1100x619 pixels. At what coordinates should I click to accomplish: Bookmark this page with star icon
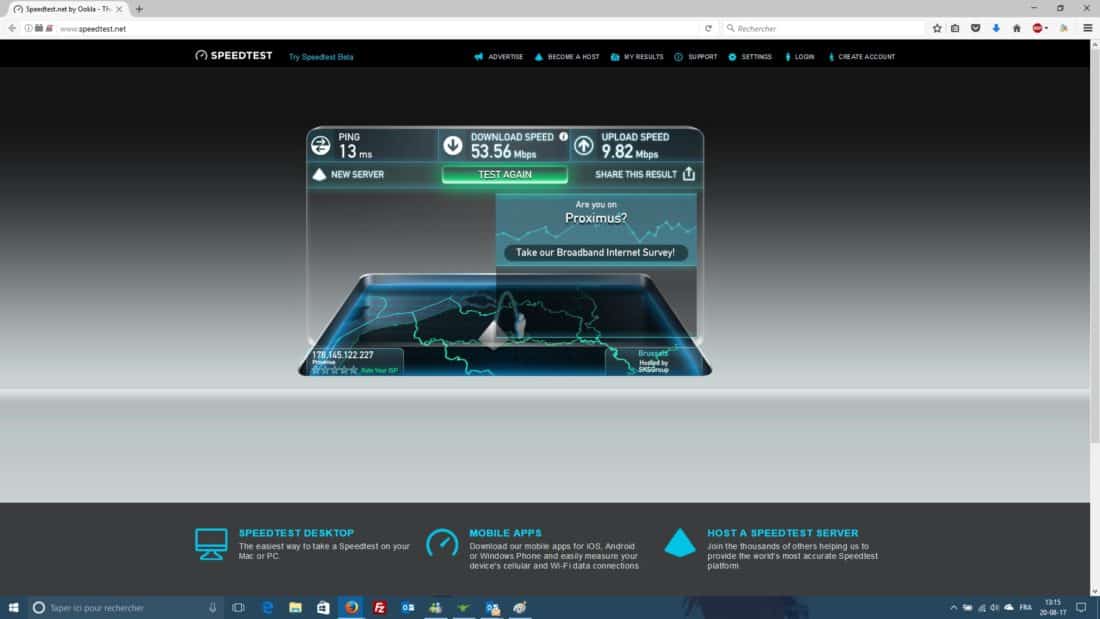(937, 29)
